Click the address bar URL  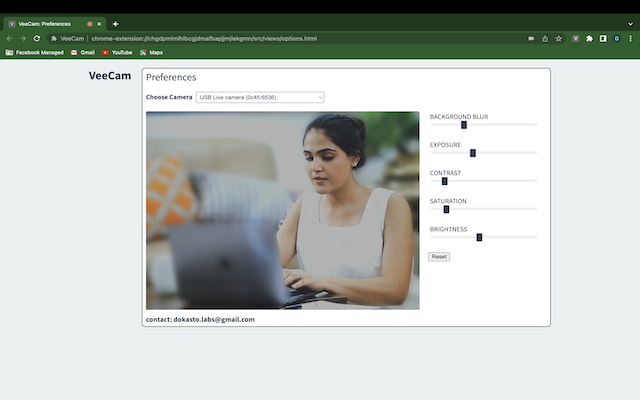pyautogui.click(x=204, y=38)
